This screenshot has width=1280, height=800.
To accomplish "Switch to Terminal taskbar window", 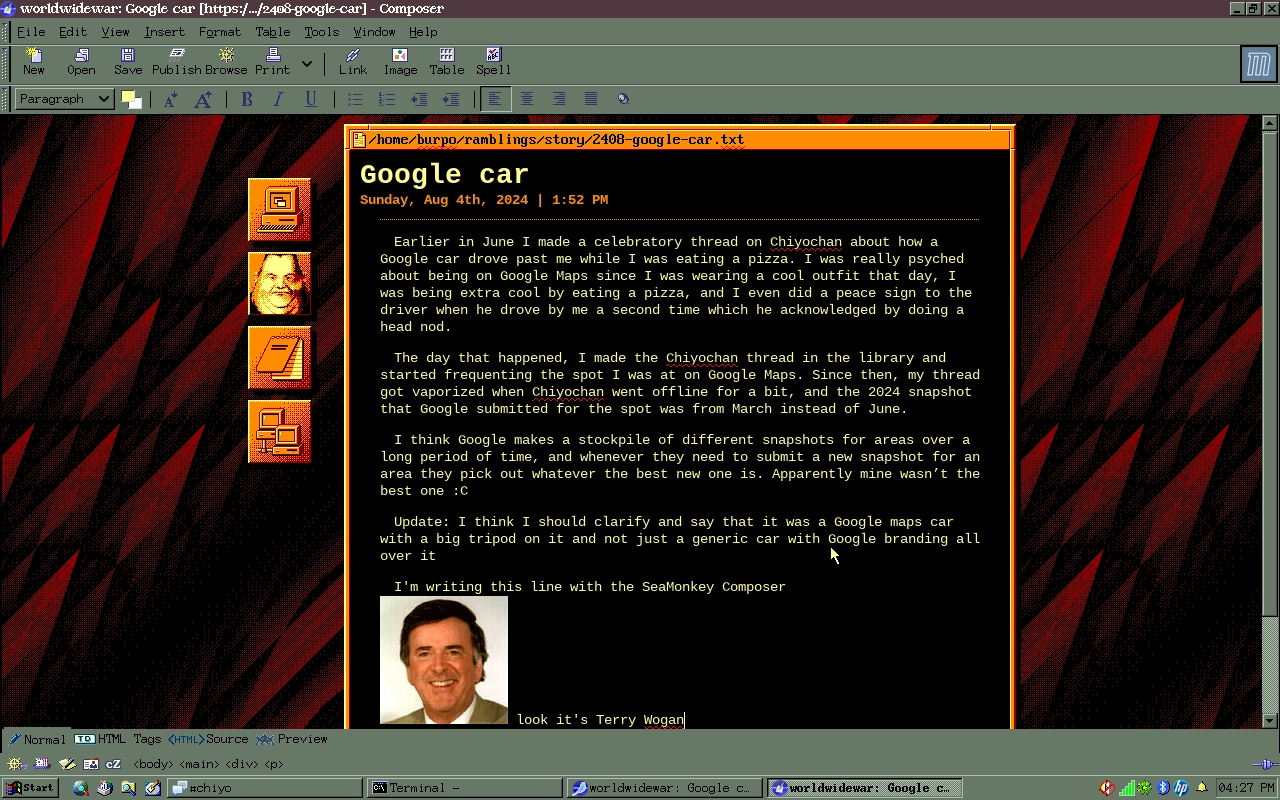I will (x=464, y=788).
